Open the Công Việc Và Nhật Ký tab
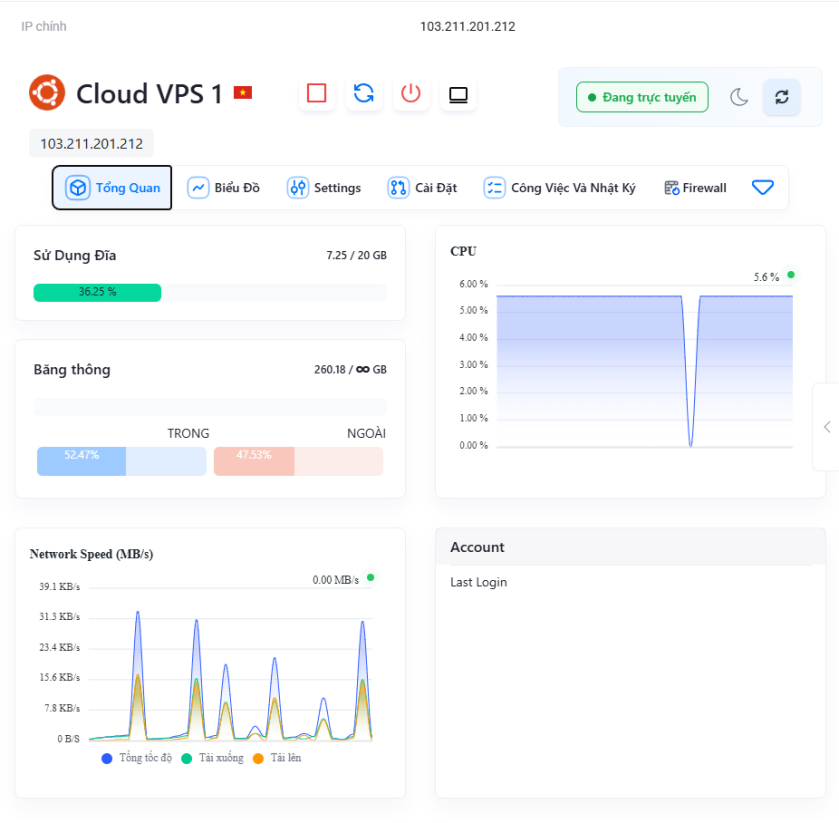Viewport: 839px width, 823px height. point(559,188)
